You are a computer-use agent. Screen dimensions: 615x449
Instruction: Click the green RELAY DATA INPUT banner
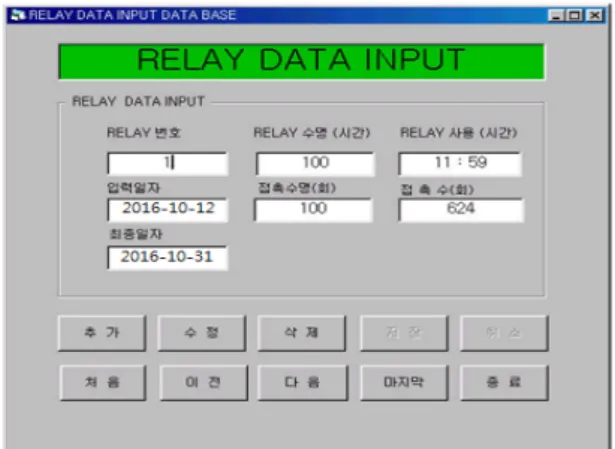point(301,61)
